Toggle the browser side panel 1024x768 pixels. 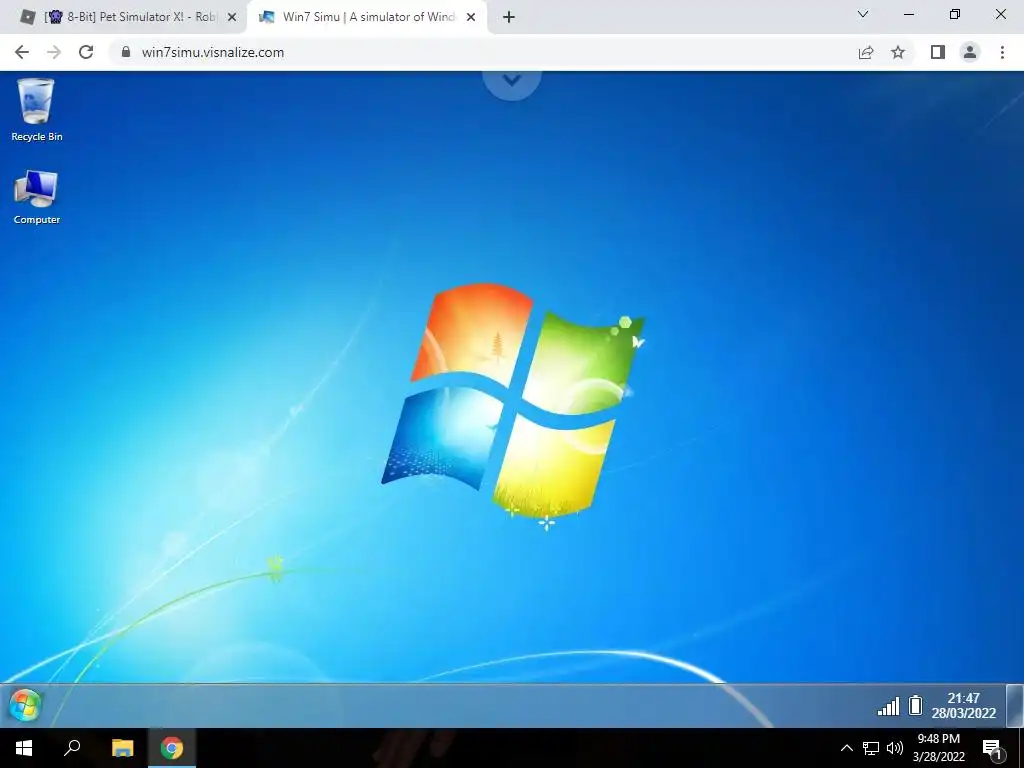[938, 52]
